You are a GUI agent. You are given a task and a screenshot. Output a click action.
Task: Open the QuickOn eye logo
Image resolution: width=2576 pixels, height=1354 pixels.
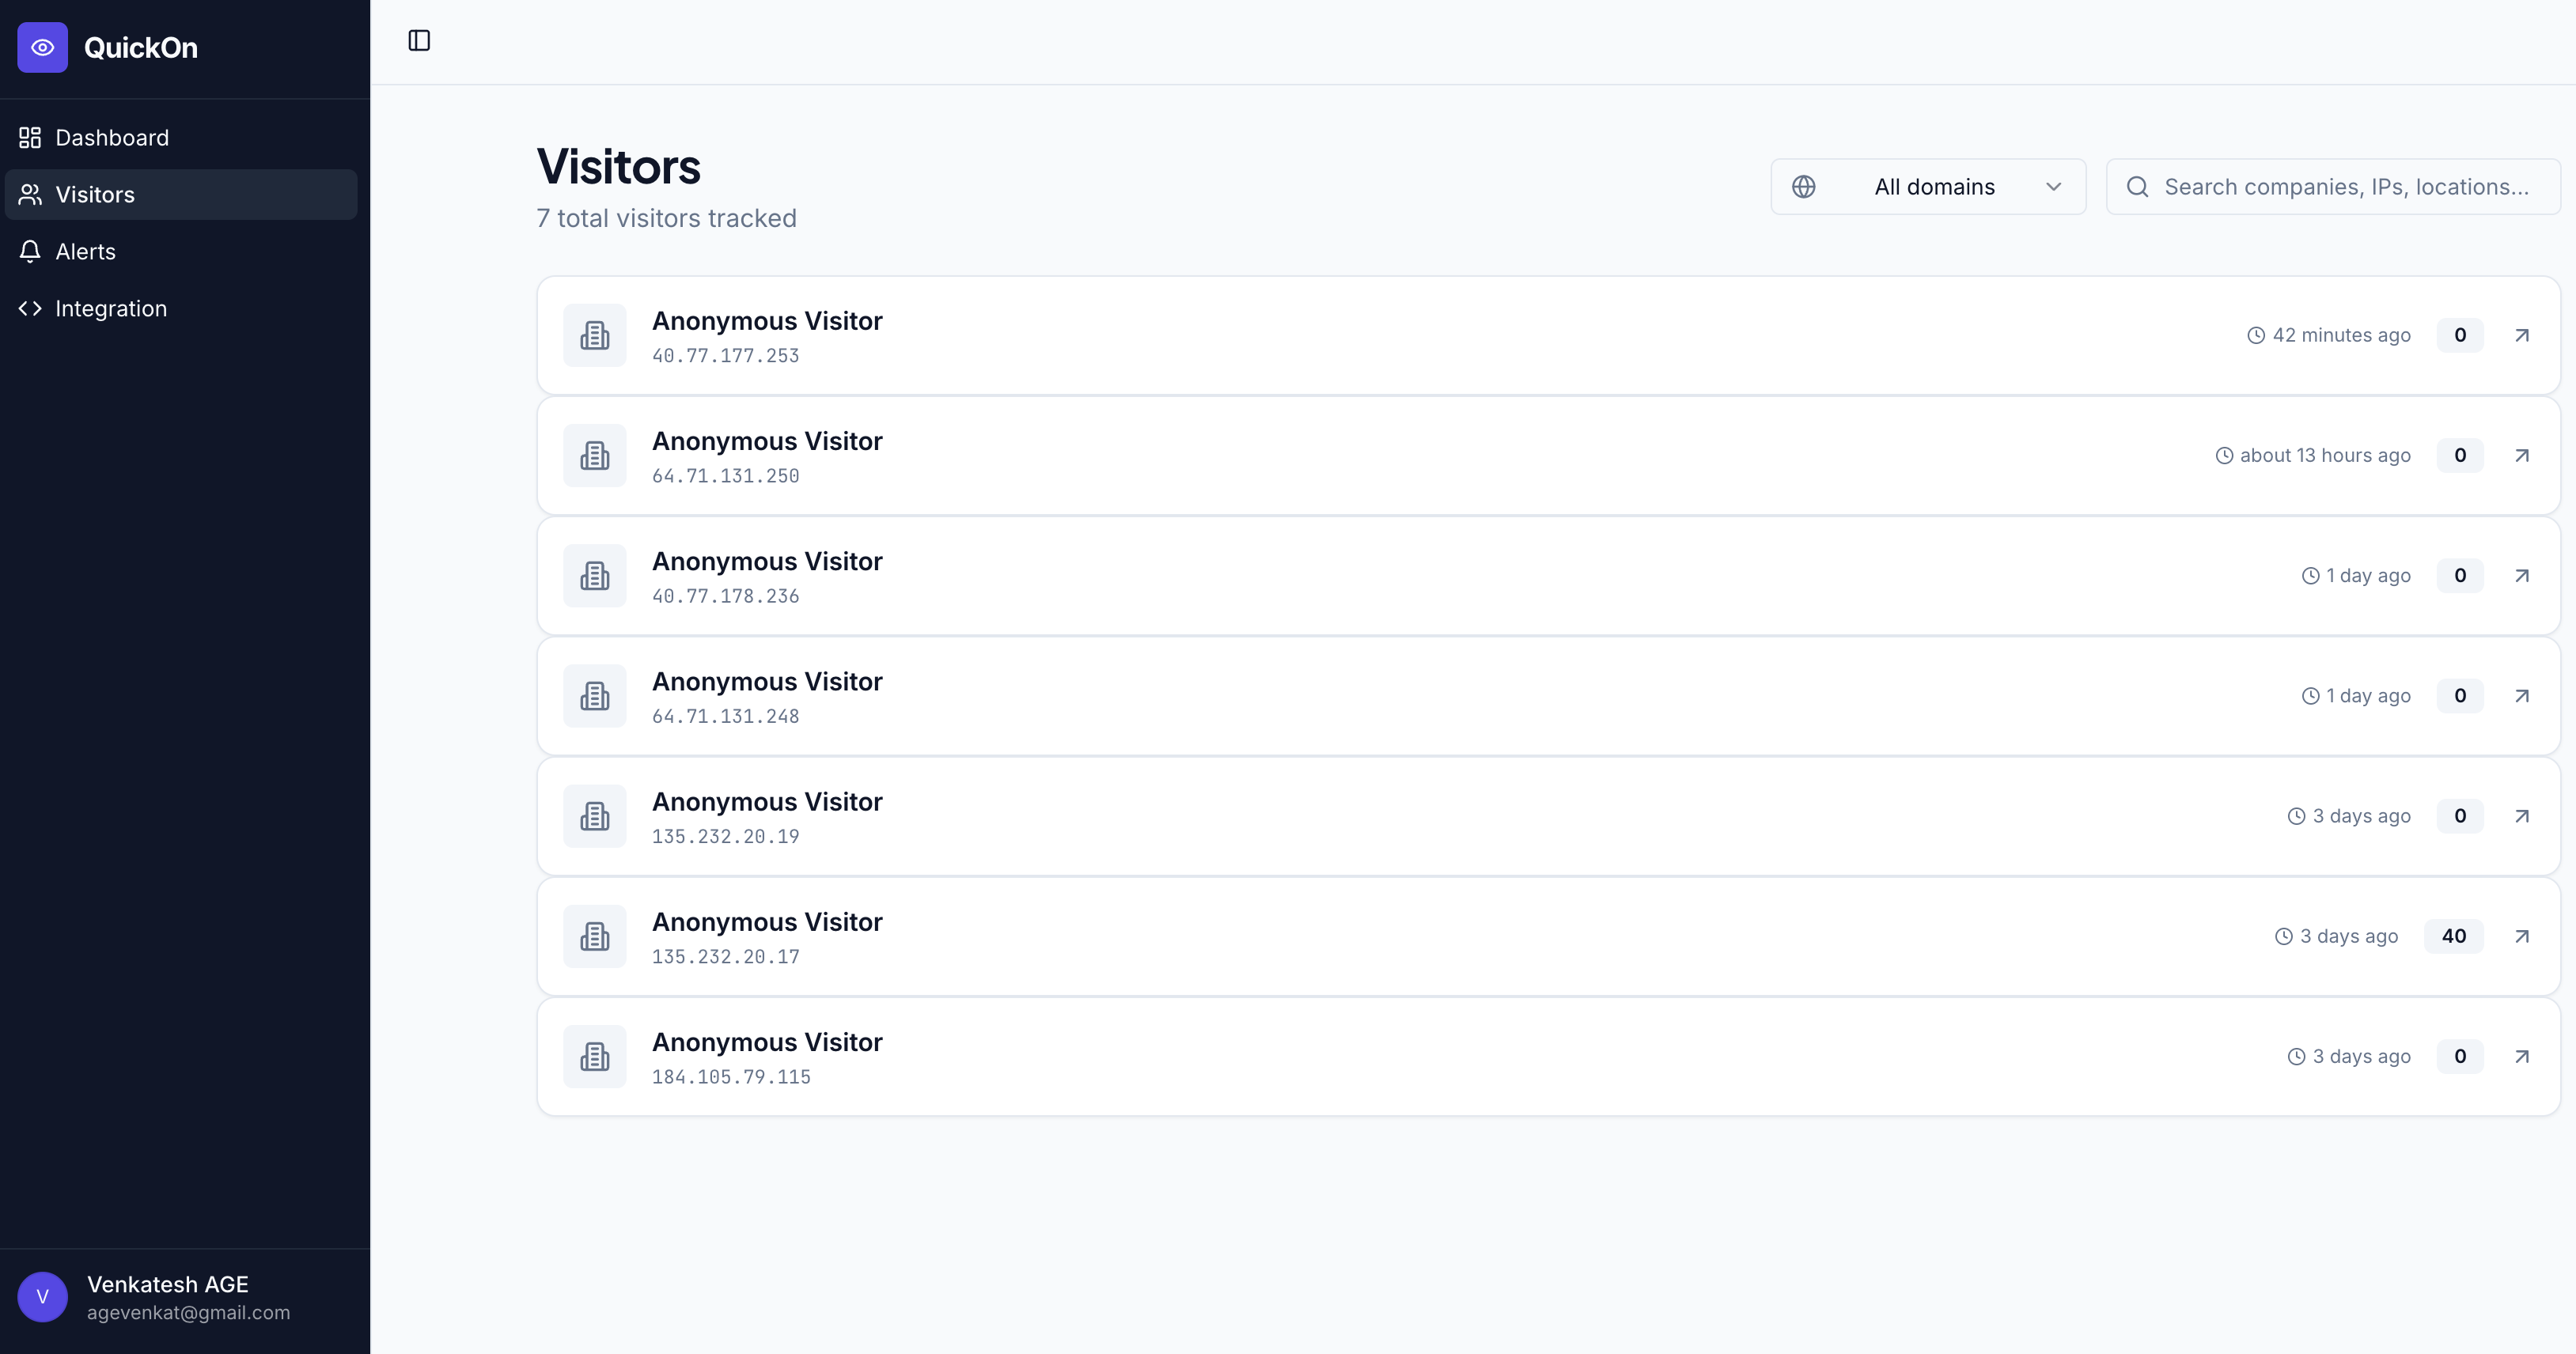point(42,47)
